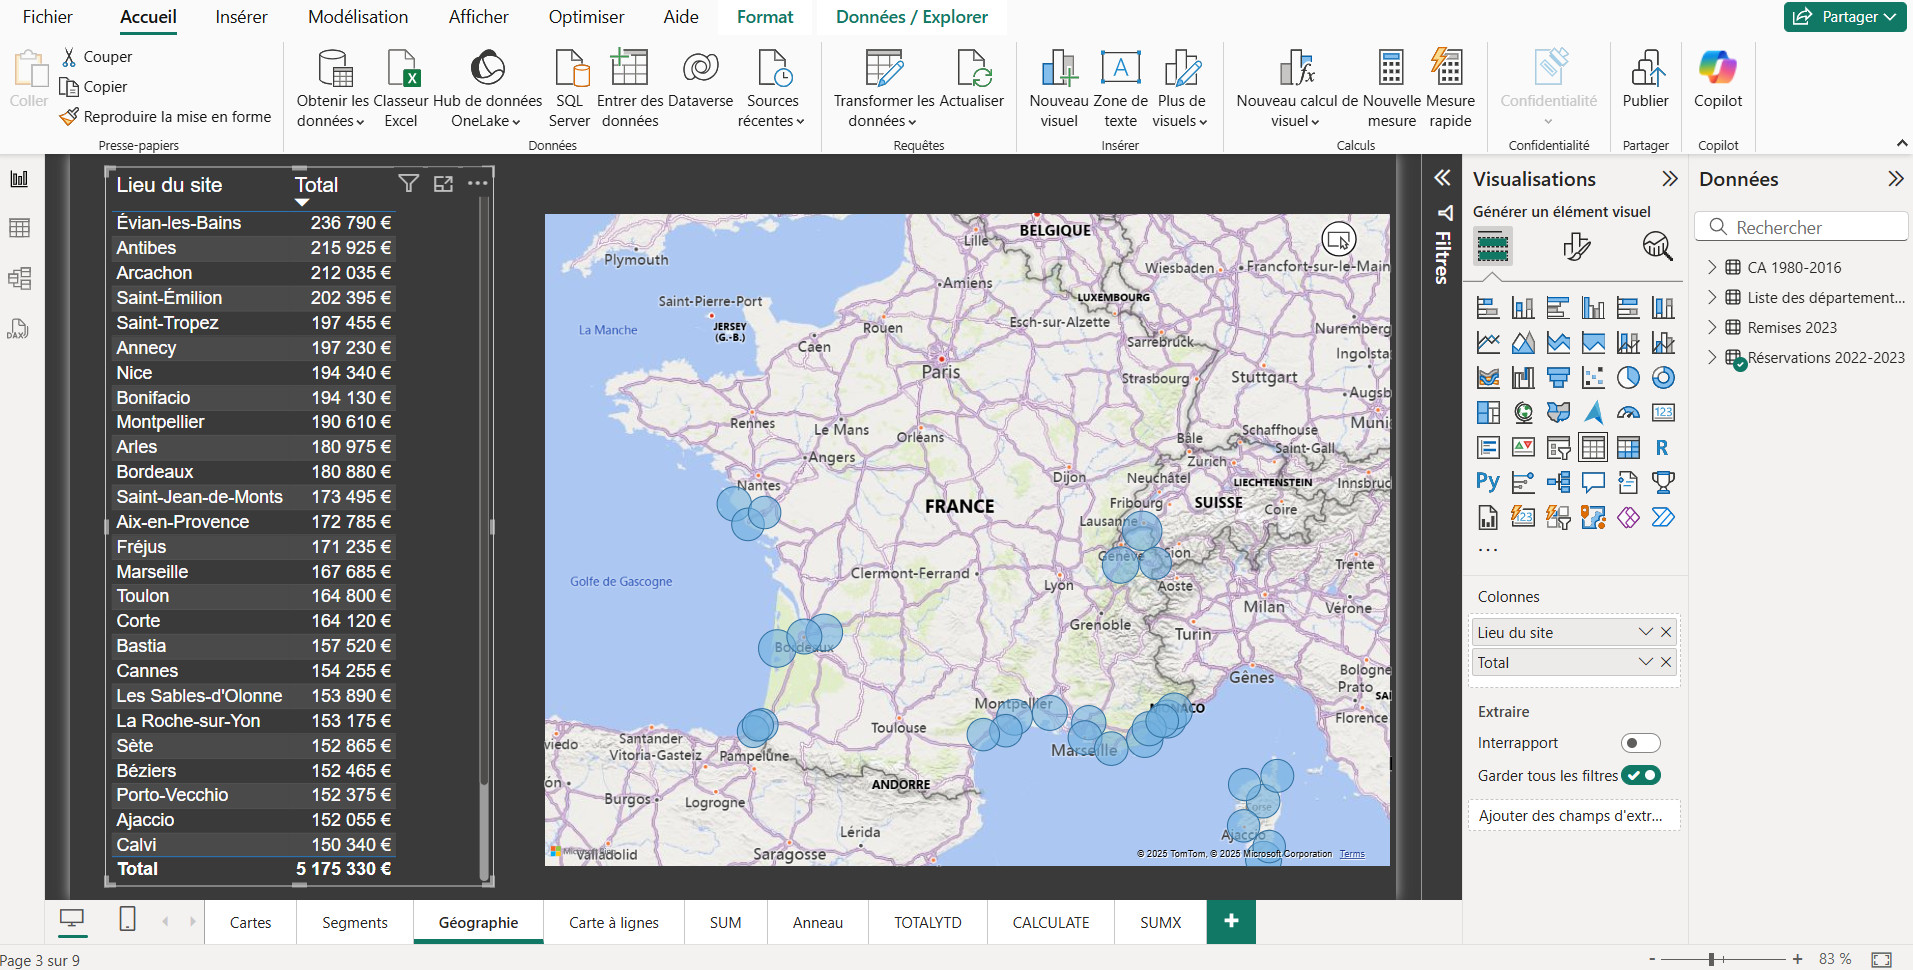Select the Card 123 visualization
The height and width of the screenshot is (970, 1913).
[1663, 413]
